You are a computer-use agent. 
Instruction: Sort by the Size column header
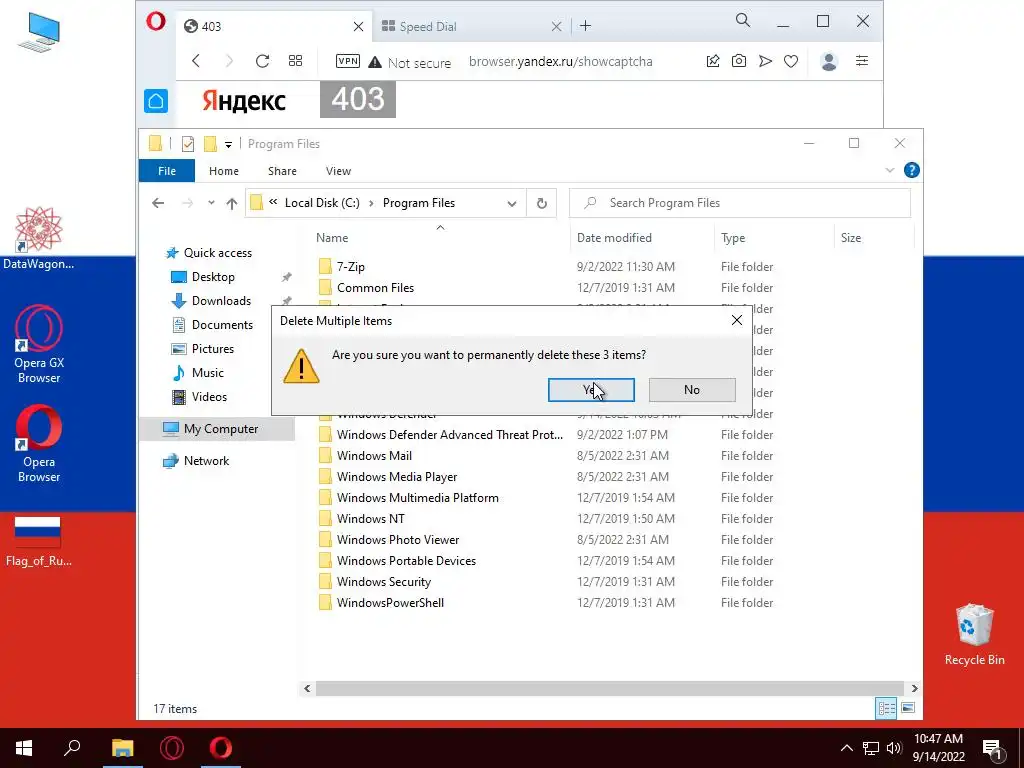pos(851,238)
